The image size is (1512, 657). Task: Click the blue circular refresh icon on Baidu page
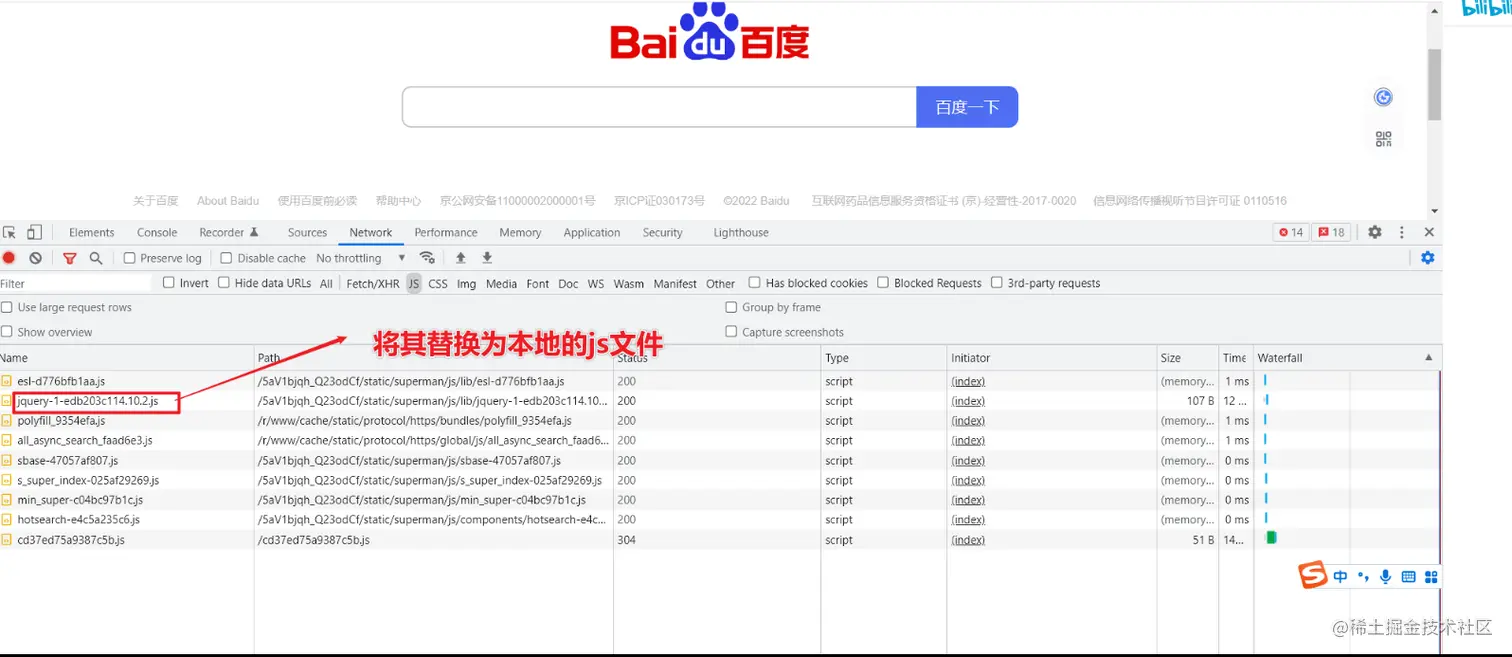tap(1383, 97)
